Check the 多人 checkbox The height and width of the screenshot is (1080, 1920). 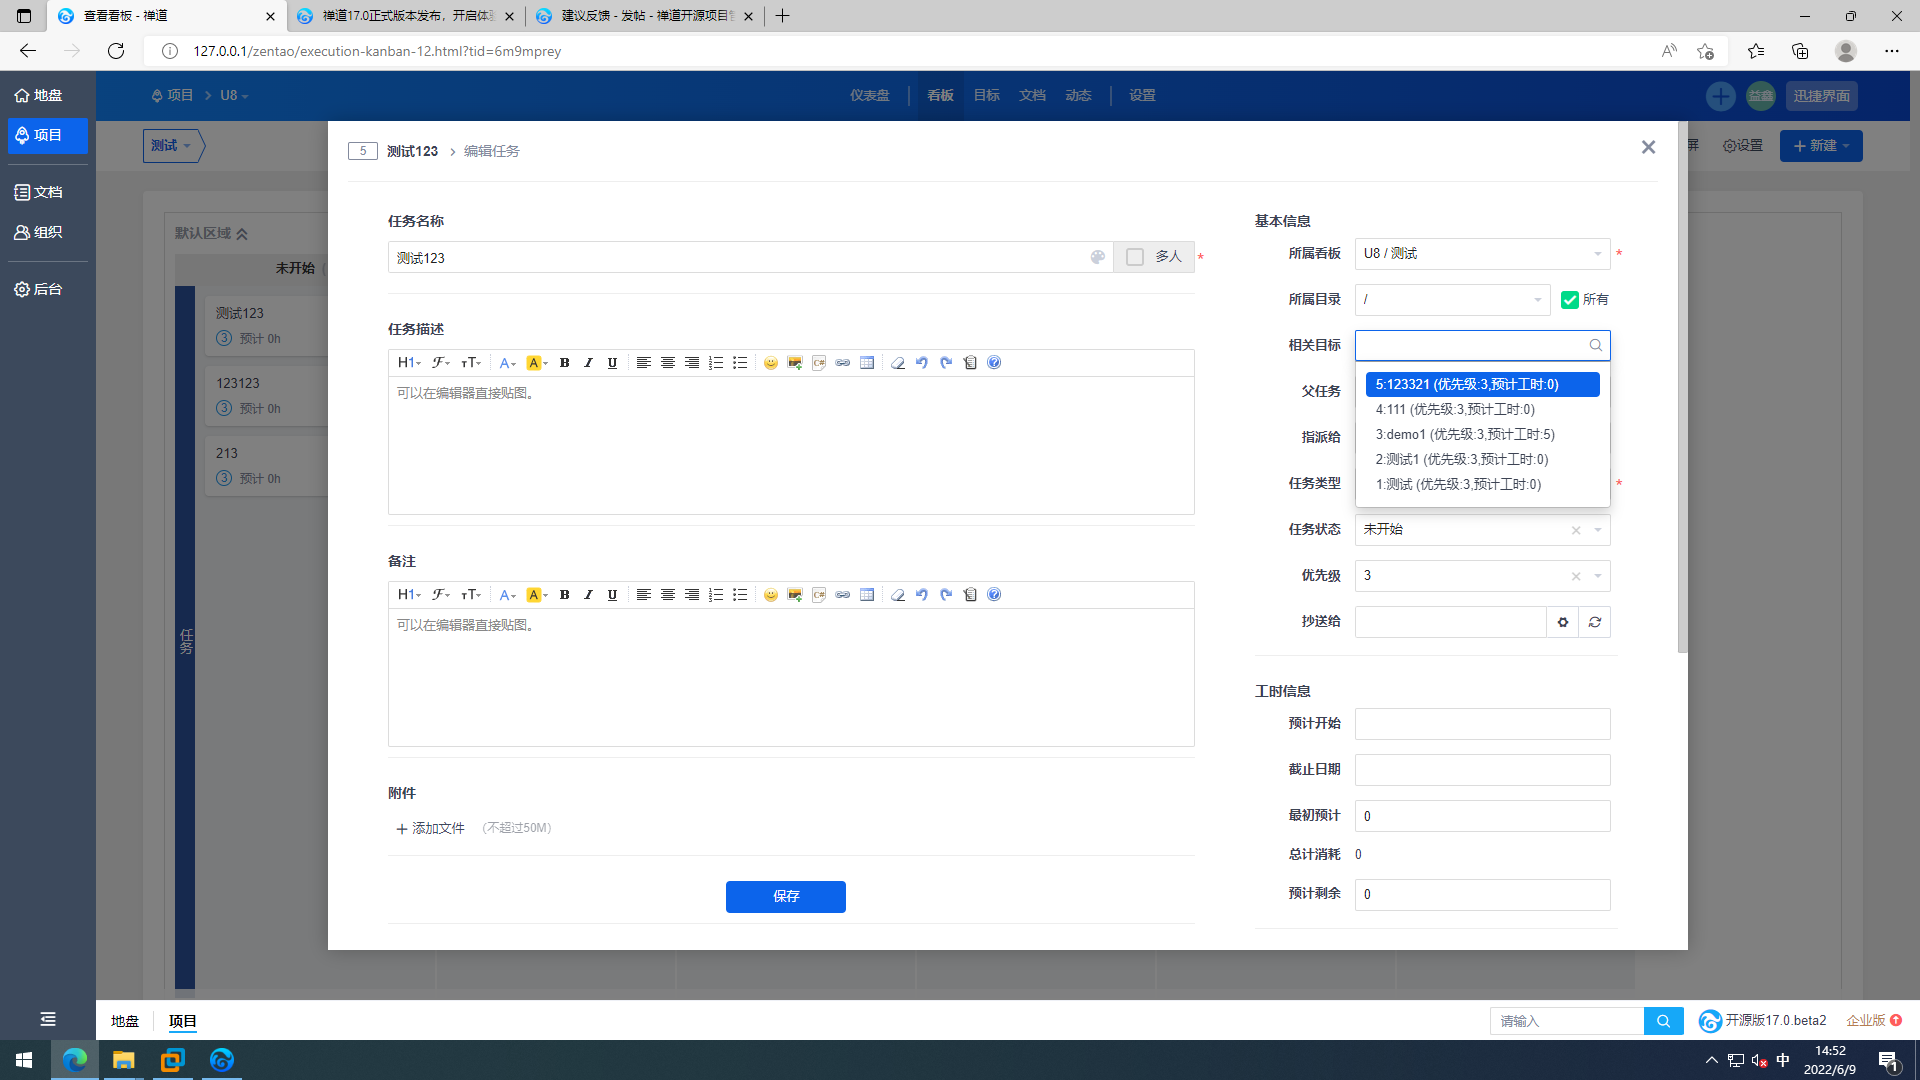[x=1135, y=257]
